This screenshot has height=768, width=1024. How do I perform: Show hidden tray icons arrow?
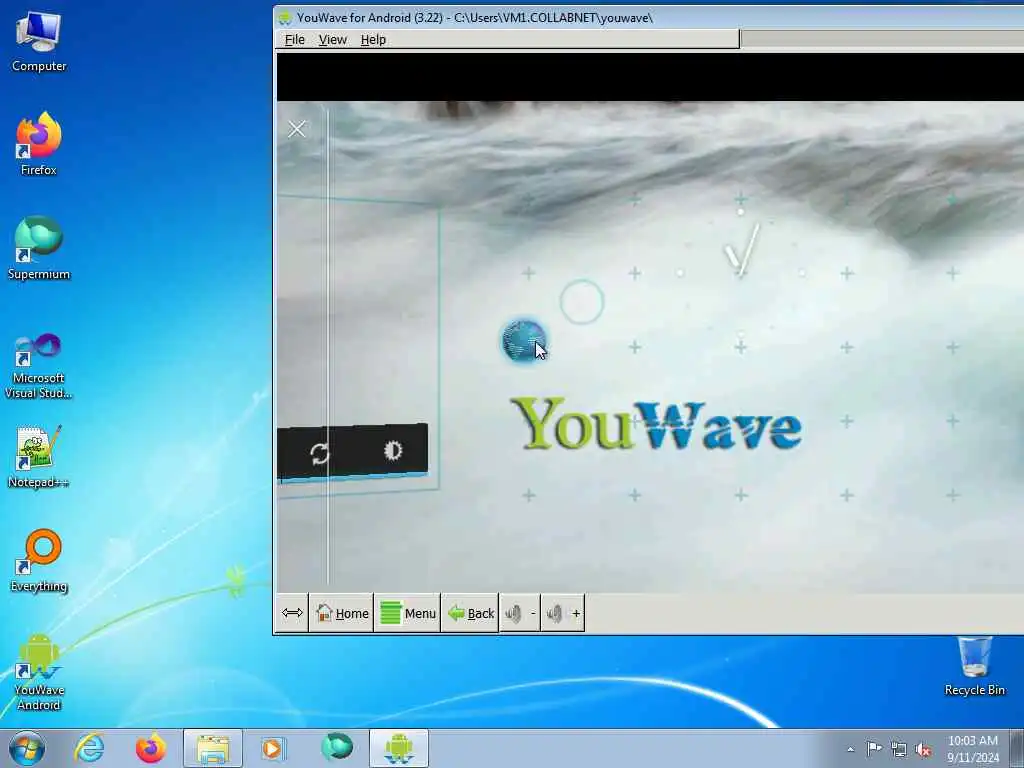850,749
